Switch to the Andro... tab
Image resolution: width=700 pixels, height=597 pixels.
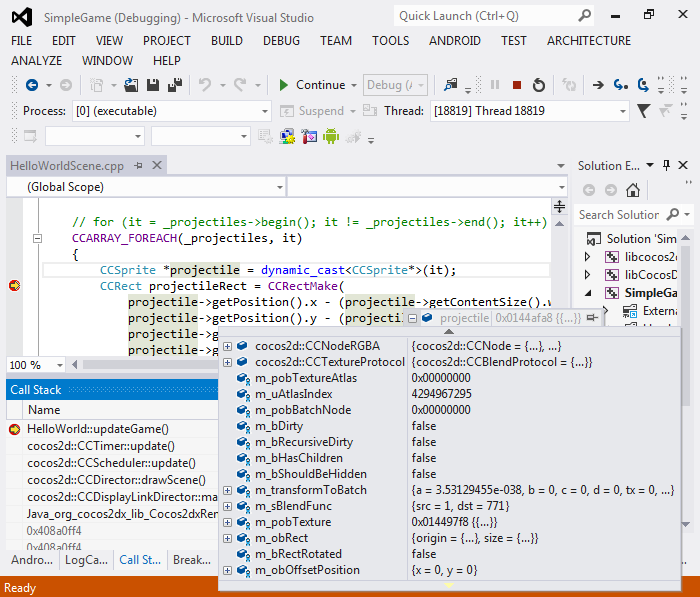[x=32, y=560]
